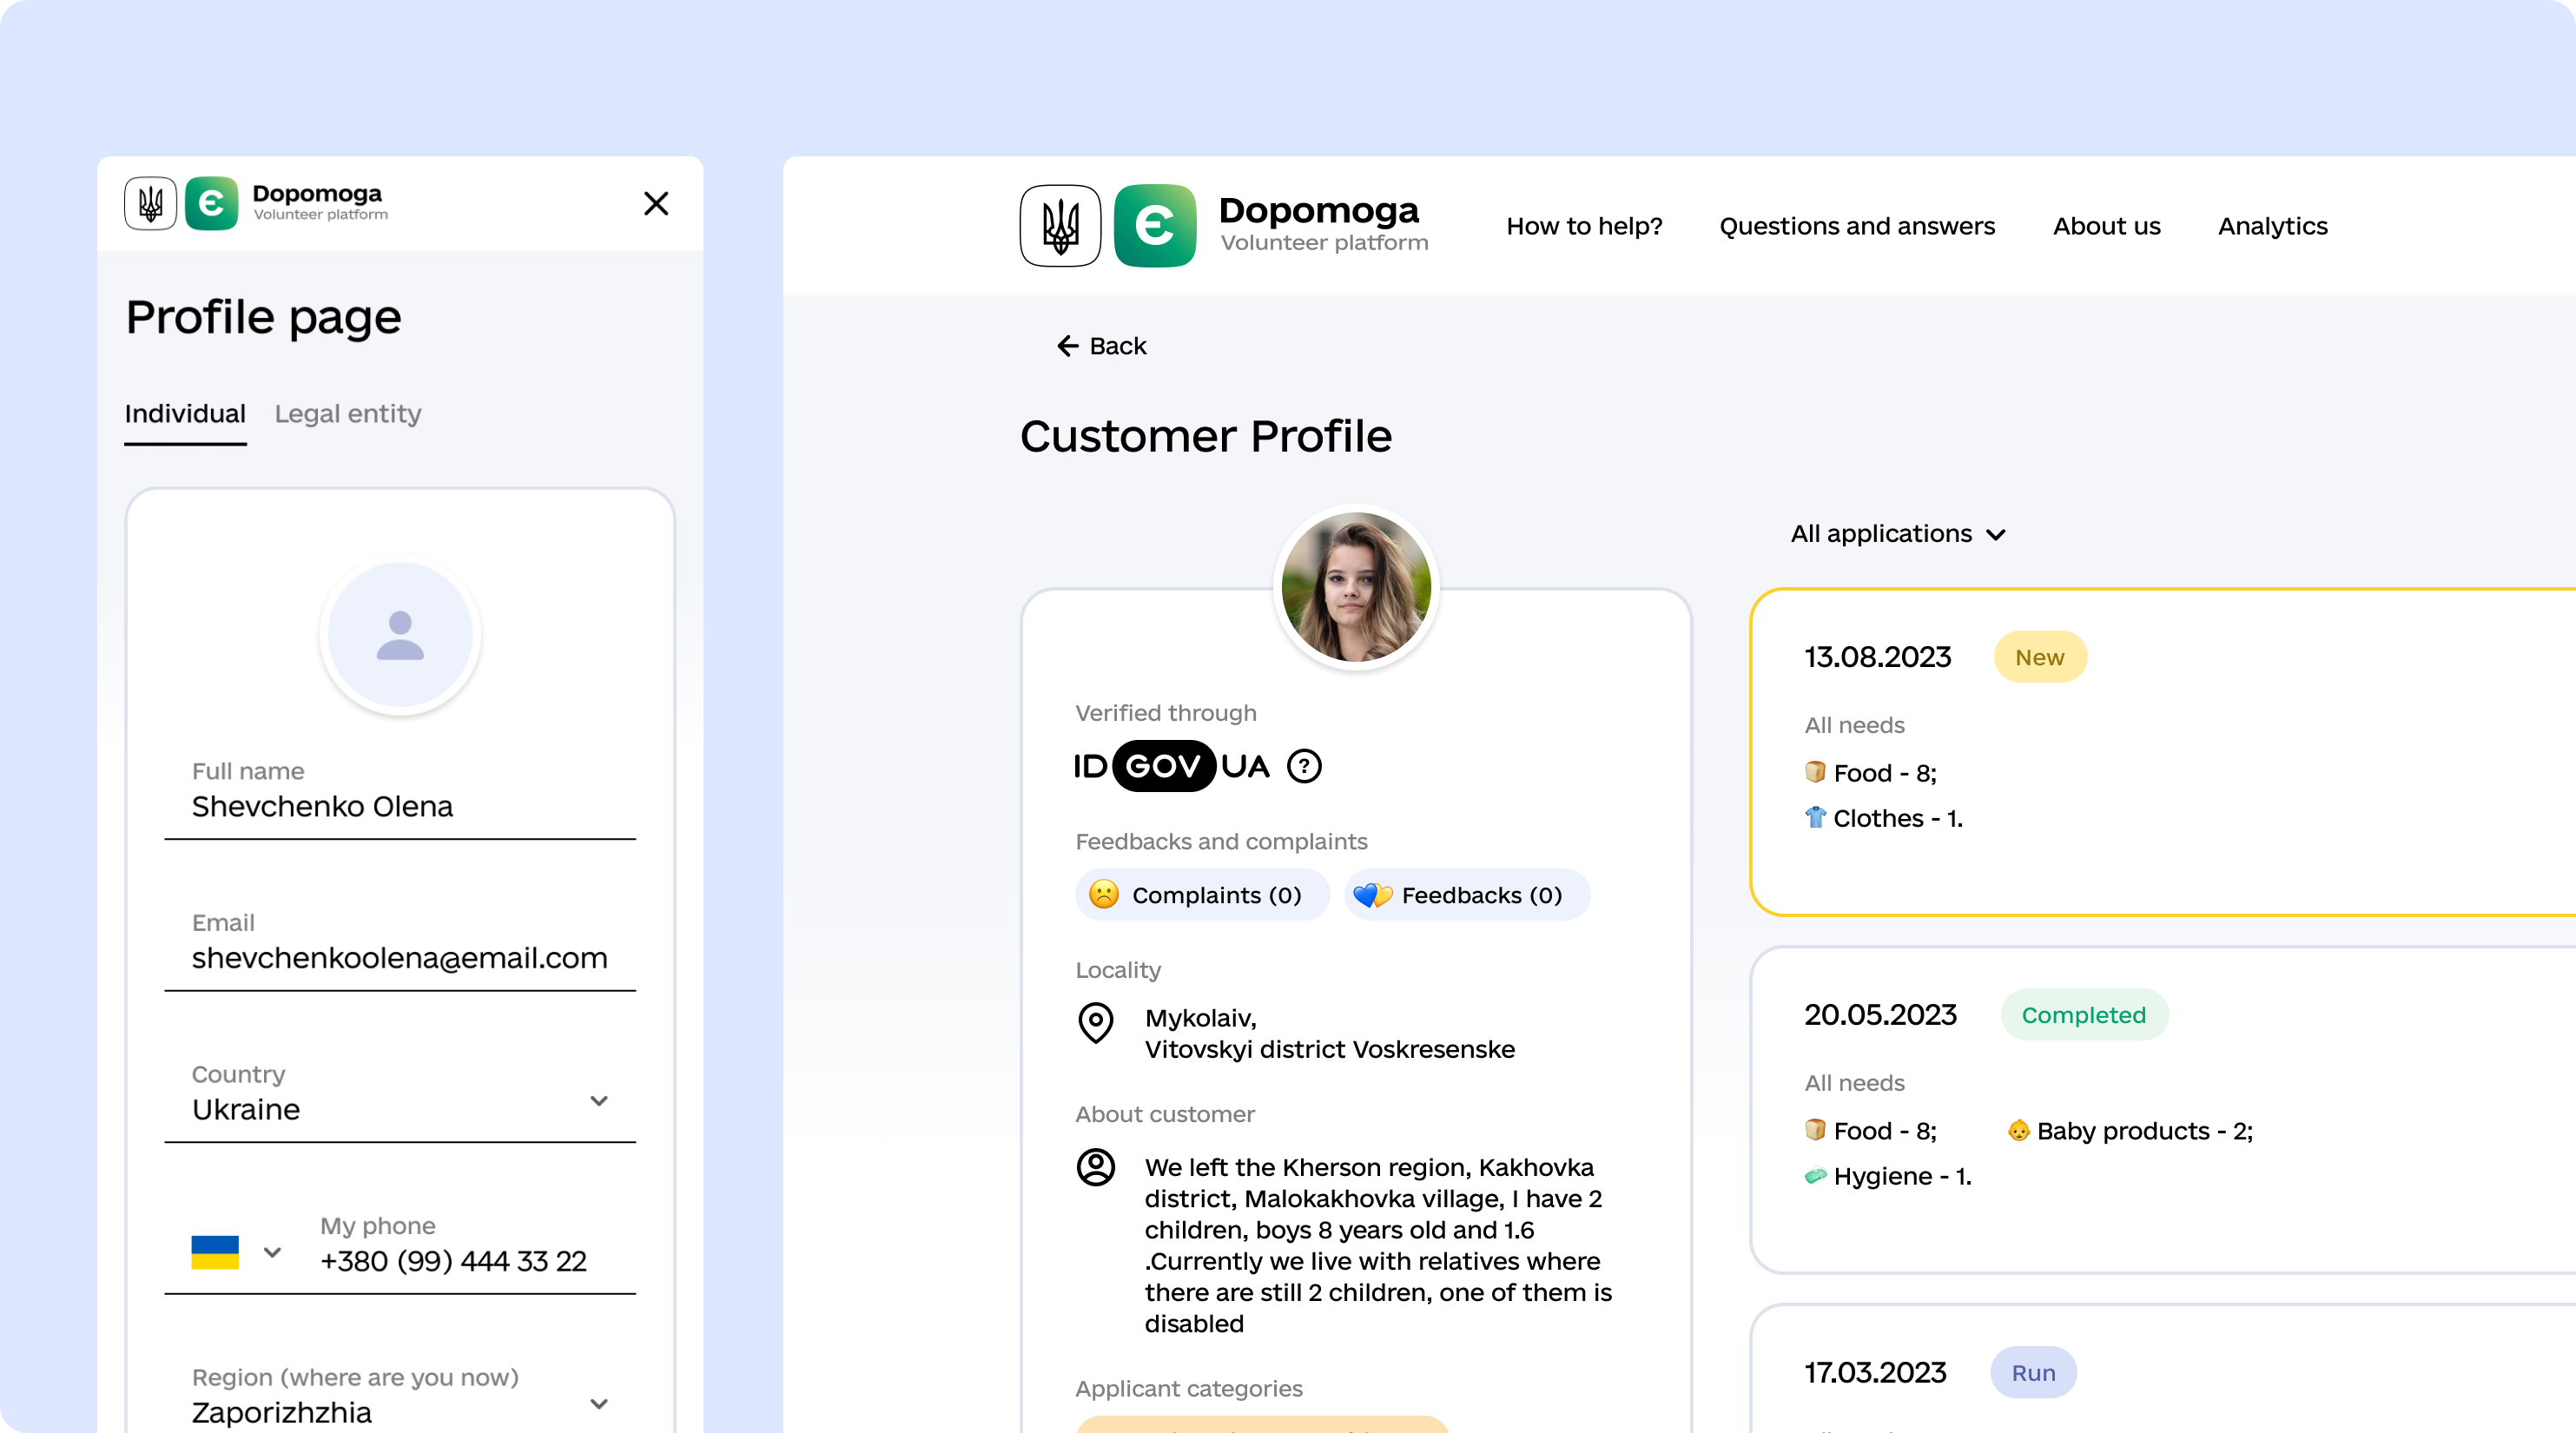Click 'Clothes - 1.' need entry
Screen dimensions: 2576x1433
click(x=1898, y=819)
